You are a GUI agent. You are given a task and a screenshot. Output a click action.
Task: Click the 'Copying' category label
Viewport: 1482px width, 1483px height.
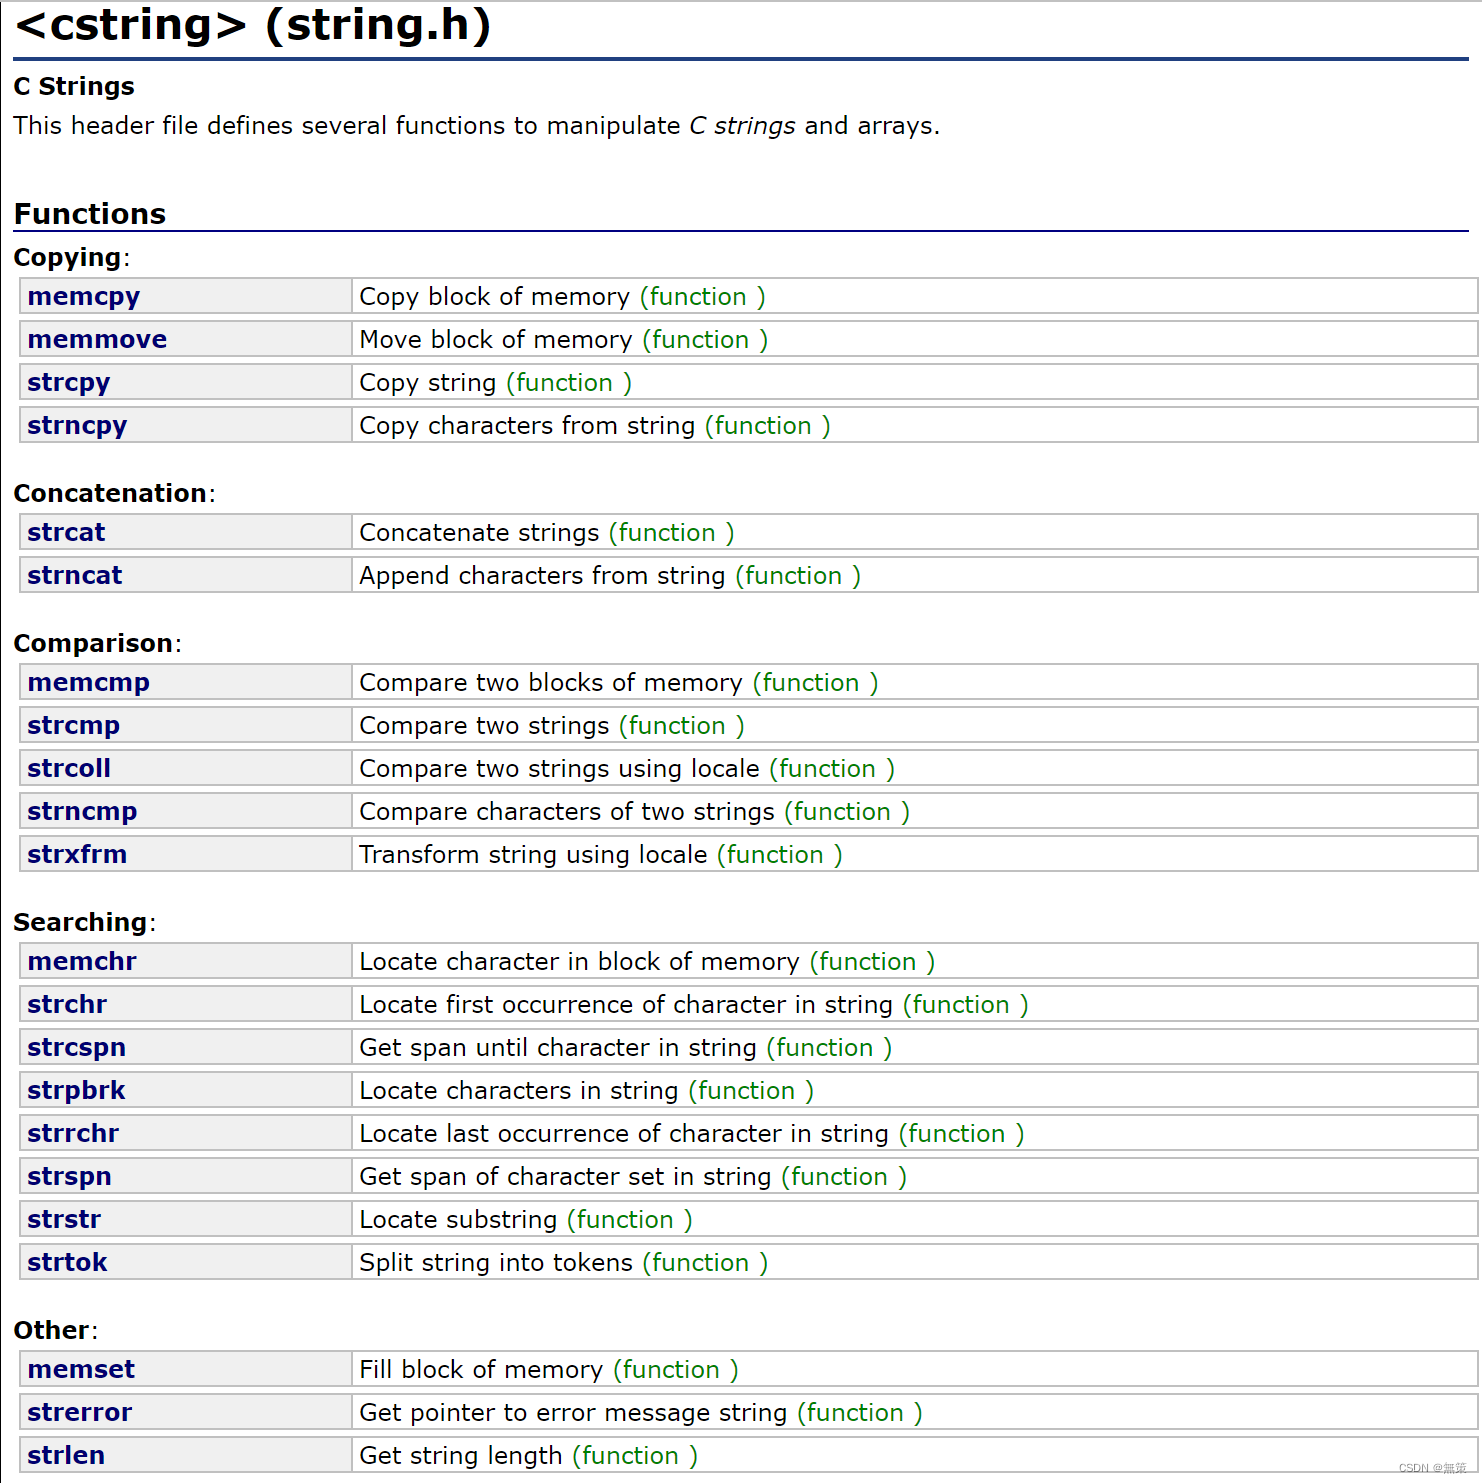point(68,258)
